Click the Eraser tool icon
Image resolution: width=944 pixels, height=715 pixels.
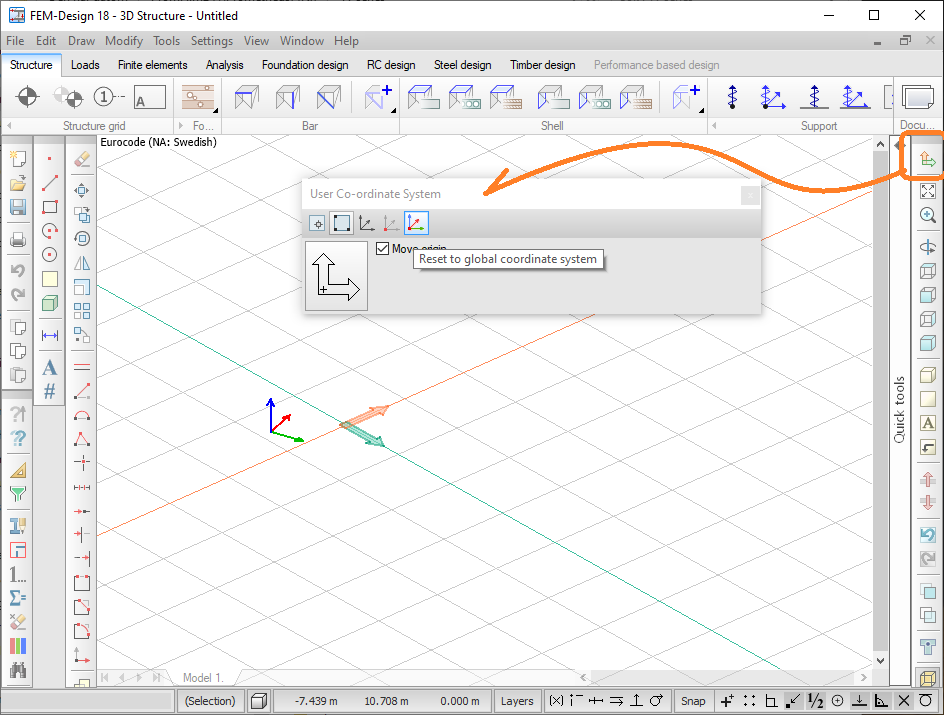click(x=82, y=159)
